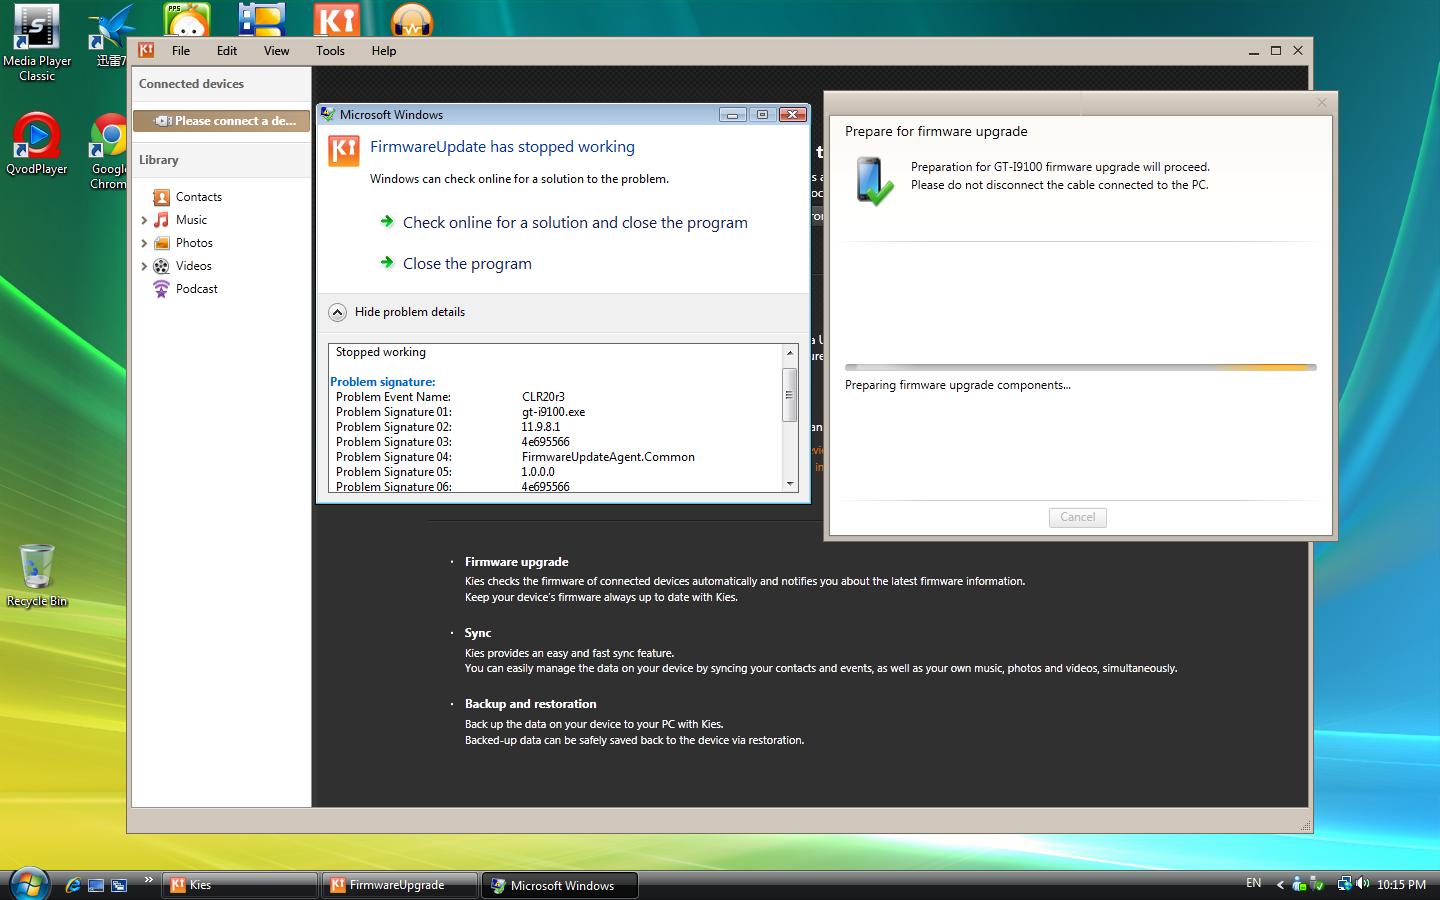
Task: Expand the Music library node
Action: 144,220
